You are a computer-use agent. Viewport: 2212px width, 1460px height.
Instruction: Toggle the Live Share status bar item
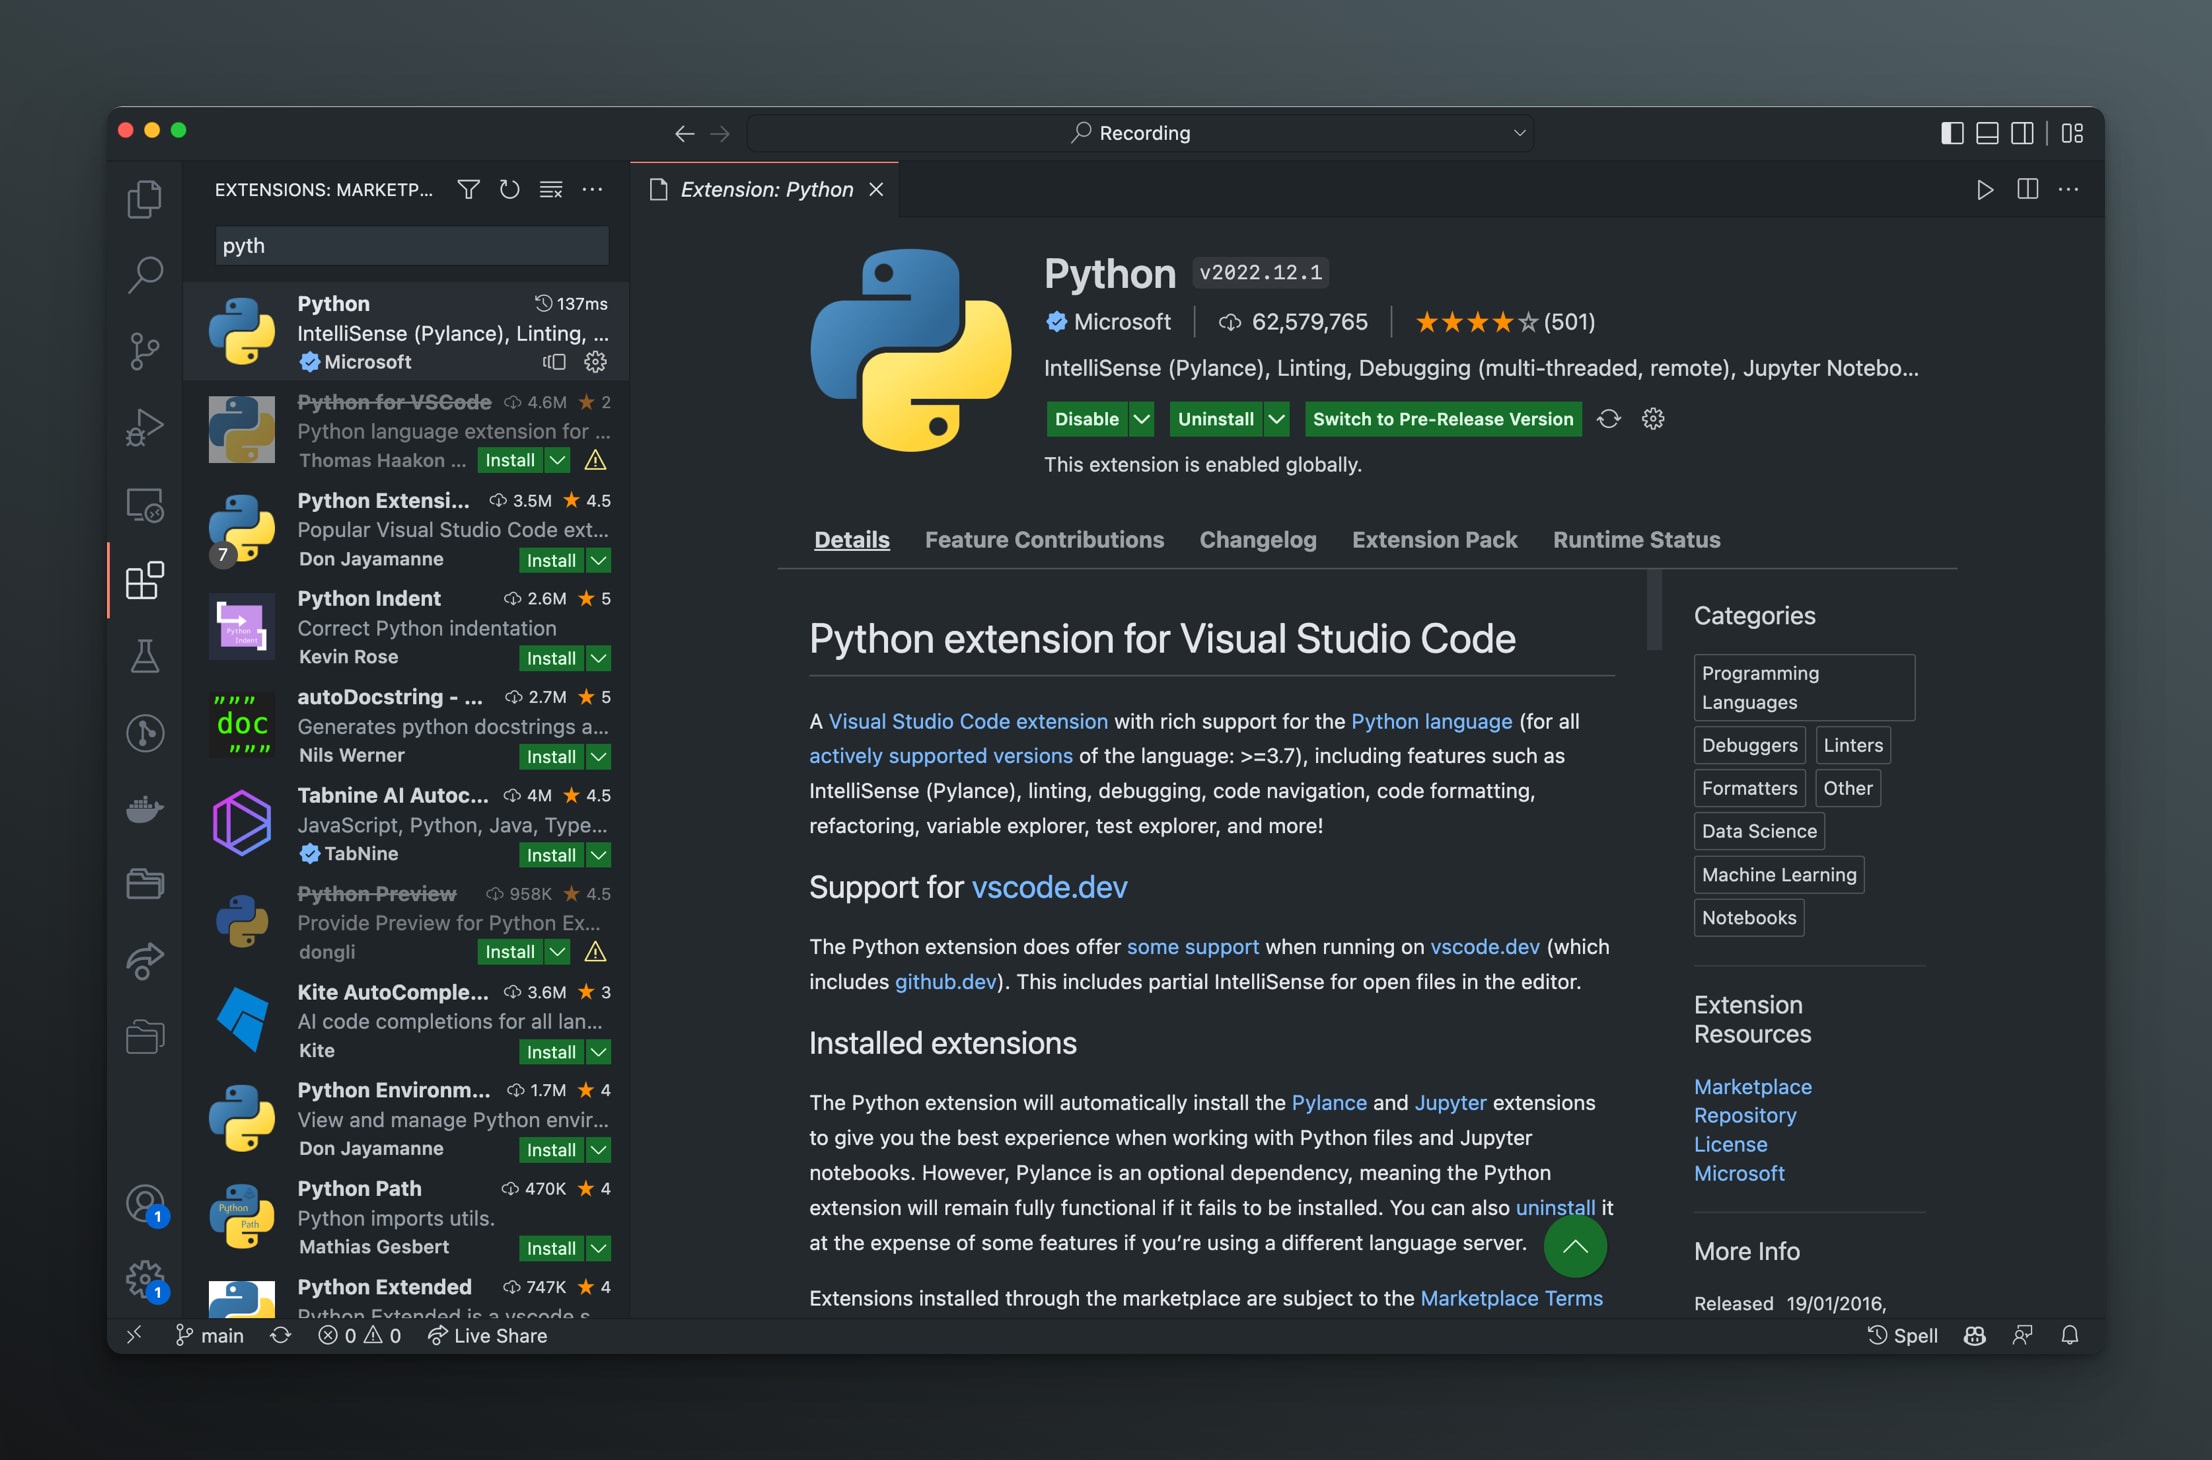coord(484,1333)
